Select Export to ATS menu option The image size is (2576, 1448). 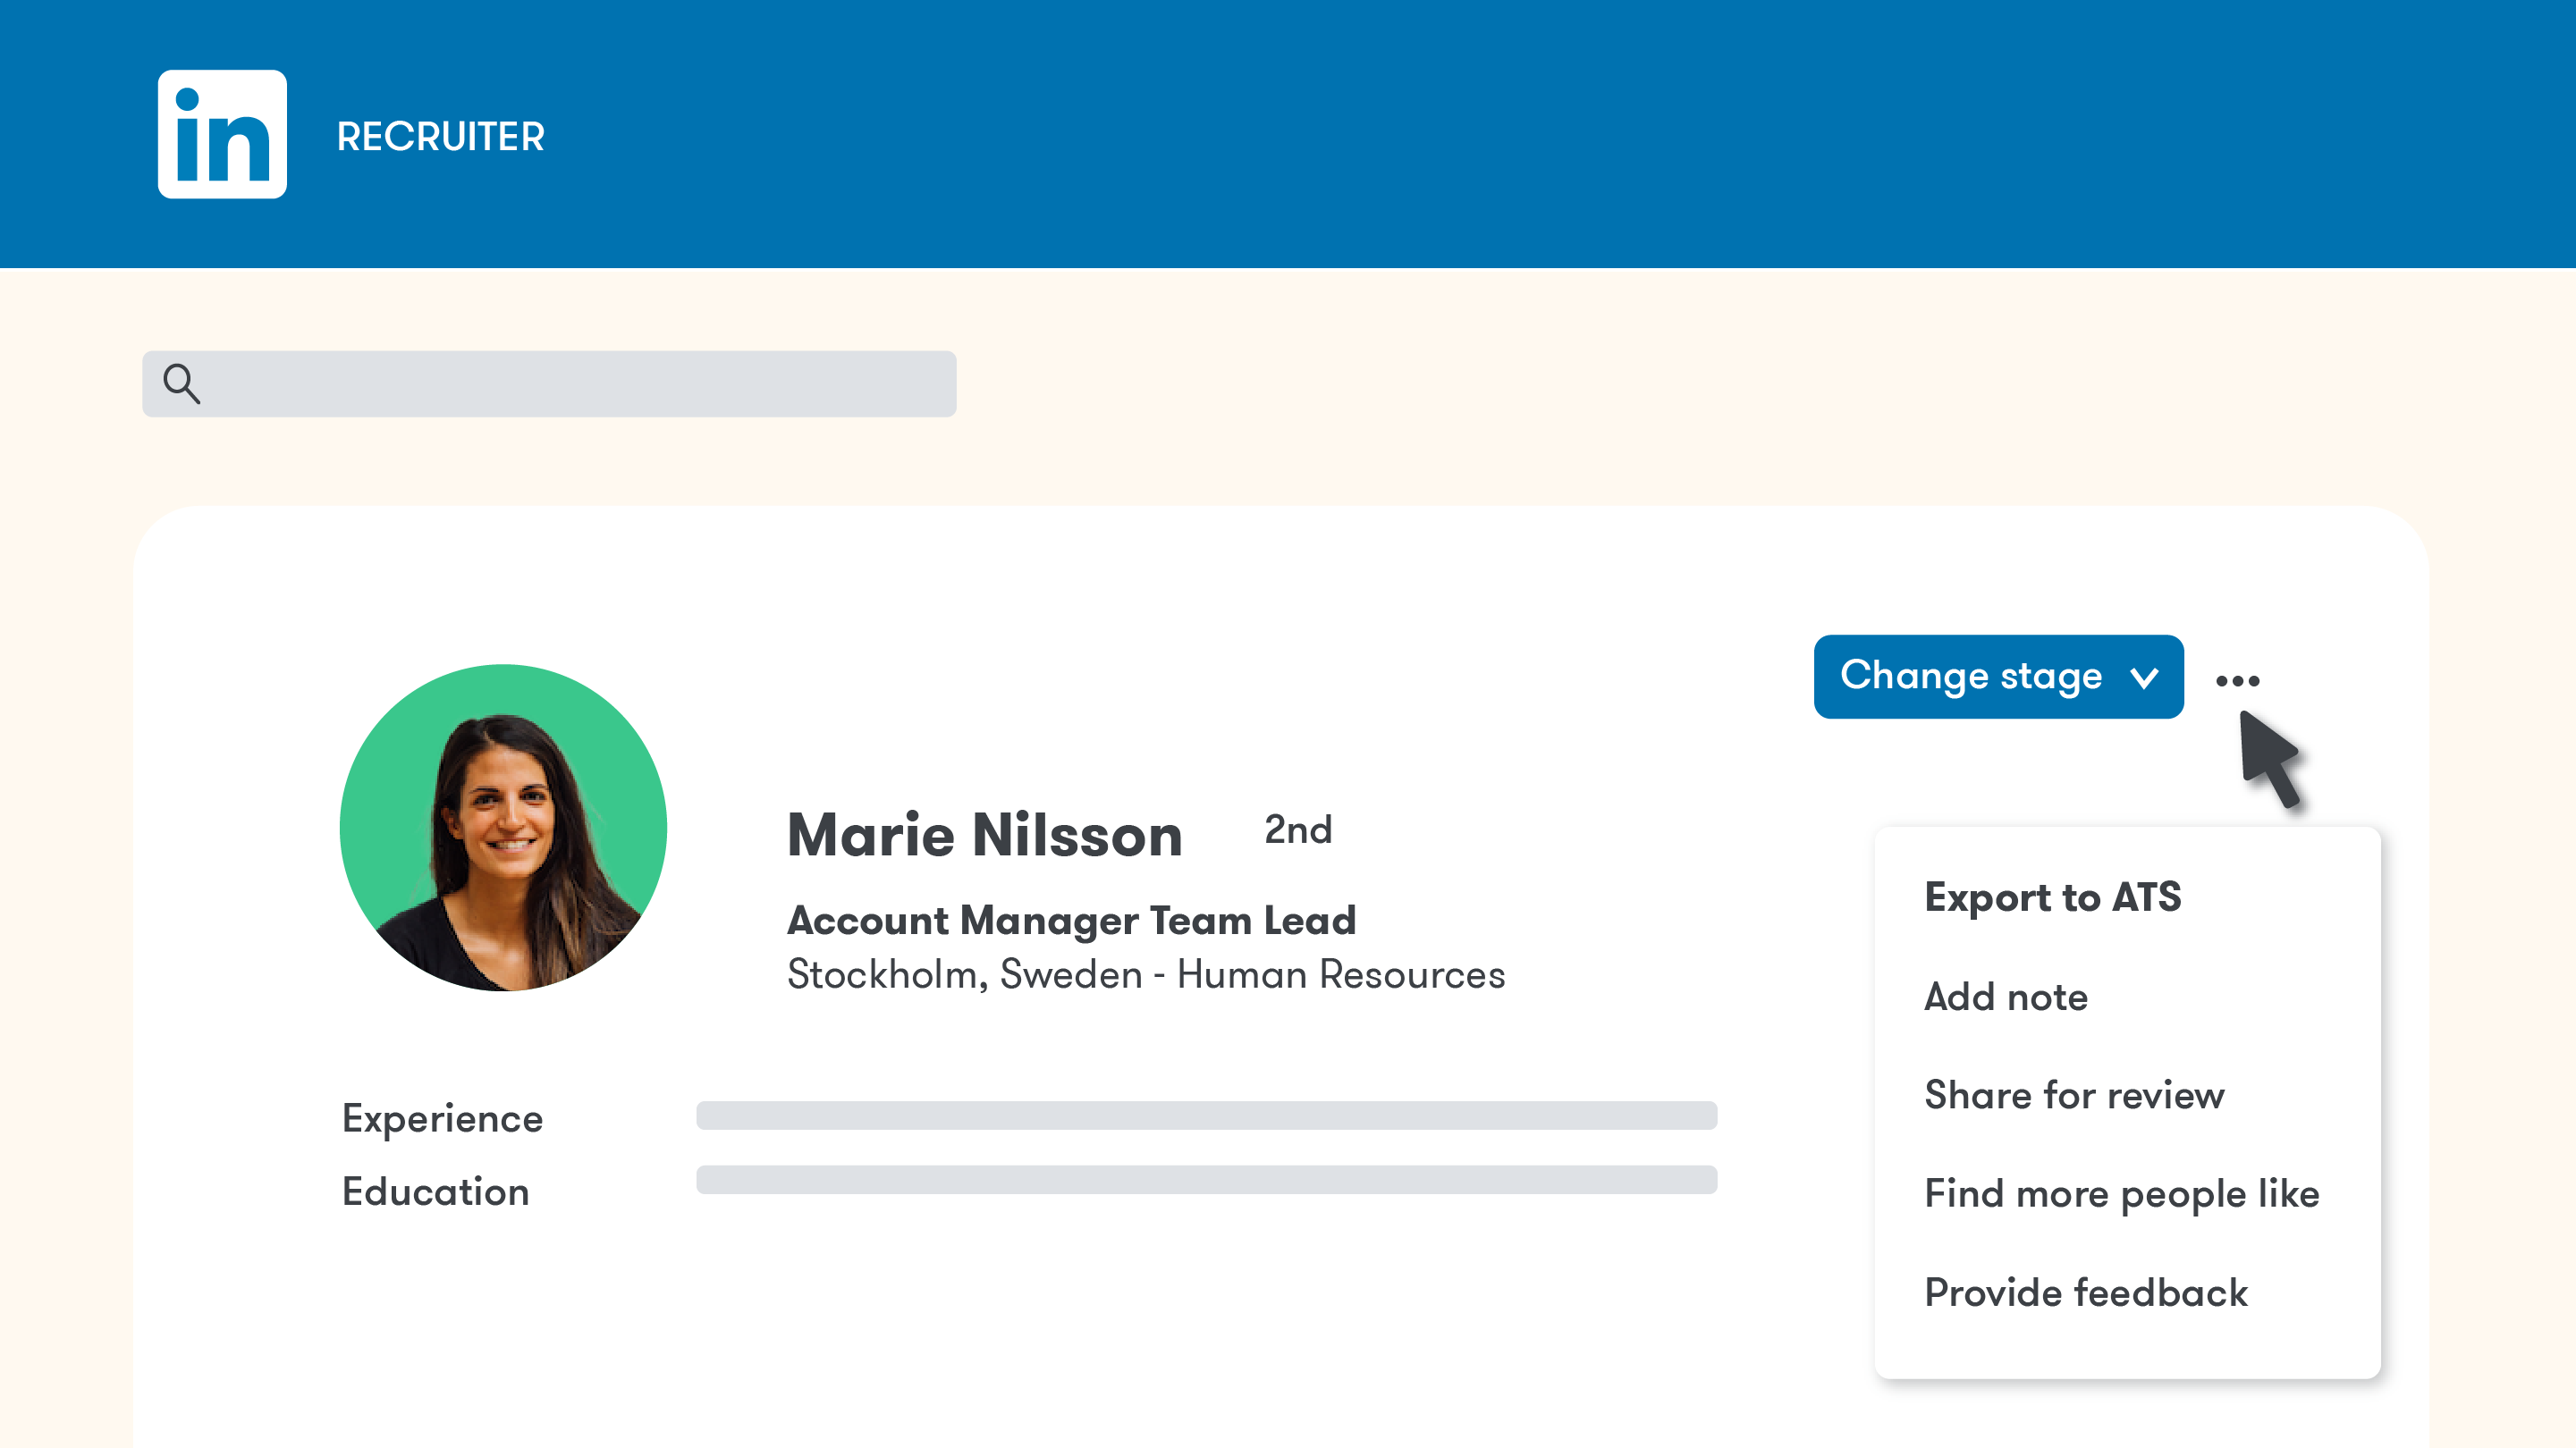(x=2052, y=897)
